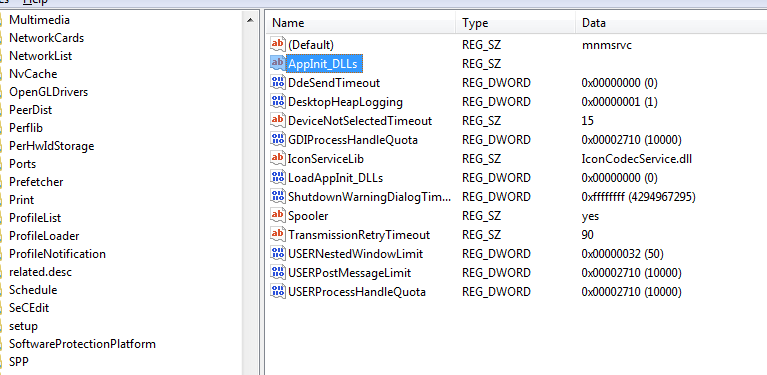The height and width of the screenshot is (375, 767).
Task: Click the 0x00000001 (1) data value
Action: tap(619, 102)
